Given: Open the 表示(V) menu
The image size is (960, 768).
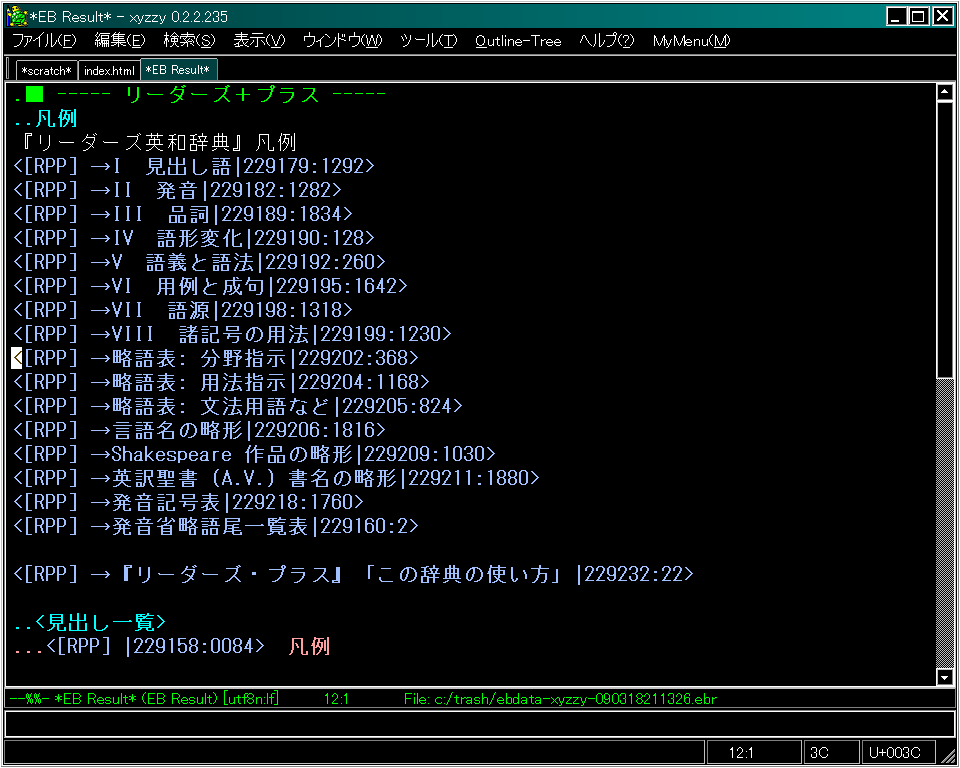Looking at the screenshot, I should point(259,41).
